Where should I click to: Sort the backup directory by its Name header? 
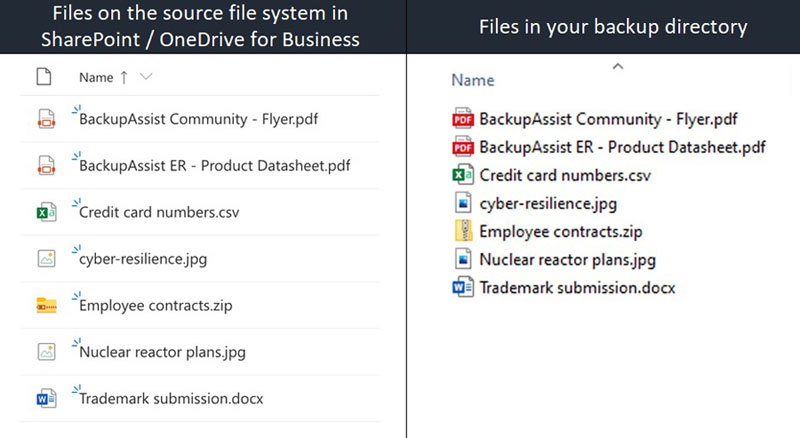click(x=473, y=80)
